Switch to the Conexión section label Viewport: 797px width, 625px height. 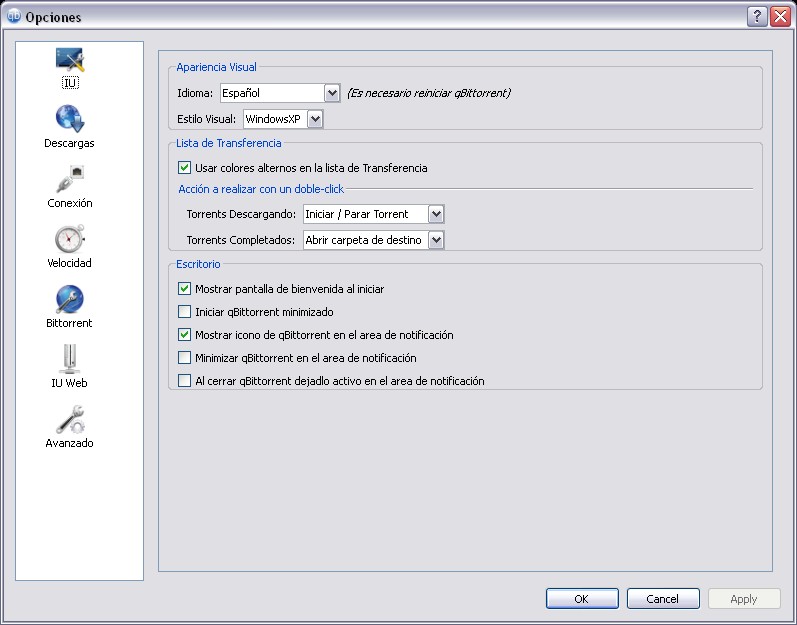70,203
